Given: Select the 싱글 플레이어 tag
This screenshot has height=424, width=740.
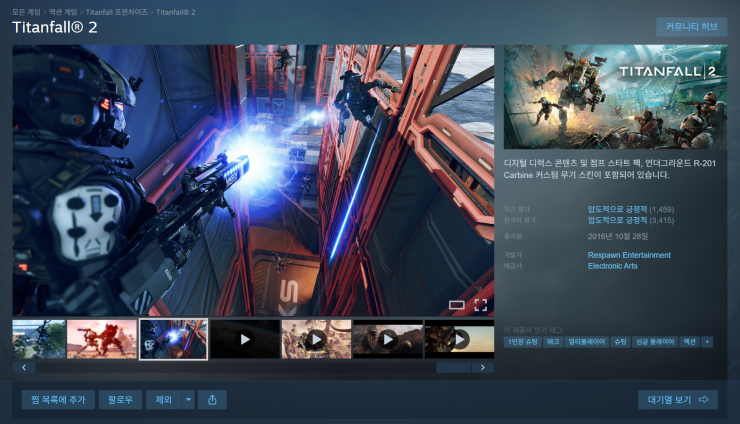Looking at the screenshot, I should pyautogui.click(x=655, y=342).
